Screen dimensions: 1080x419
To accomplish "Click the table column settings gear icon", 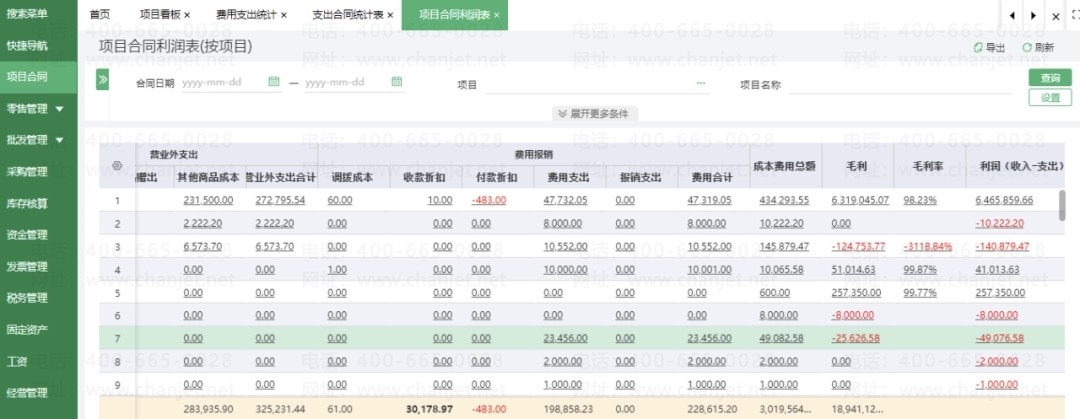I will pos(117,164).
